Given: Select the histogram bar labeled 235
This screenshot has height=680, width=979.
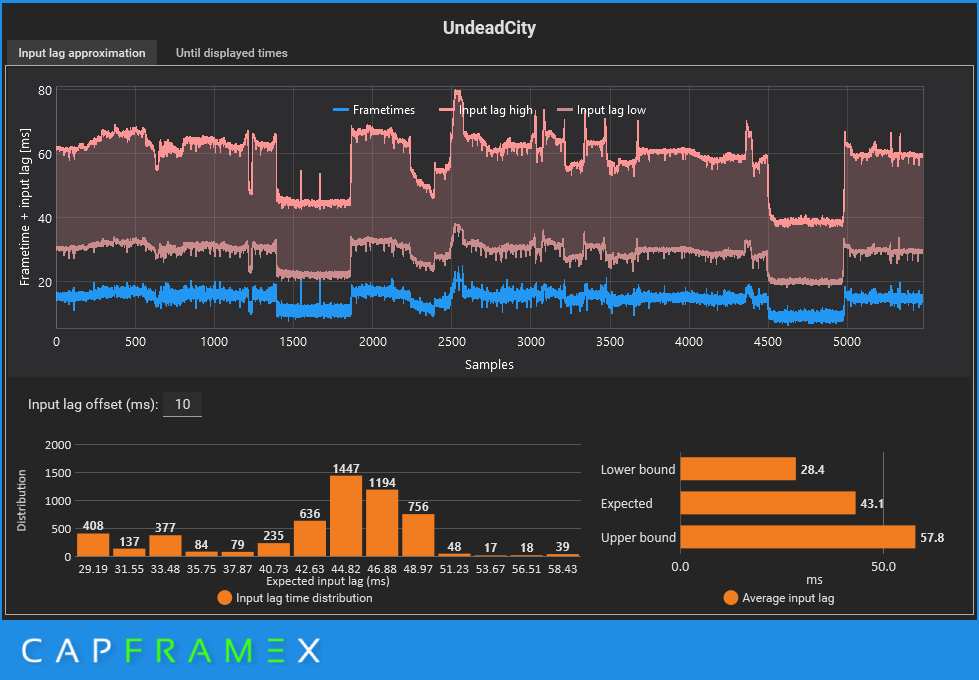Looking at the screenshot, I should (273, 549).
